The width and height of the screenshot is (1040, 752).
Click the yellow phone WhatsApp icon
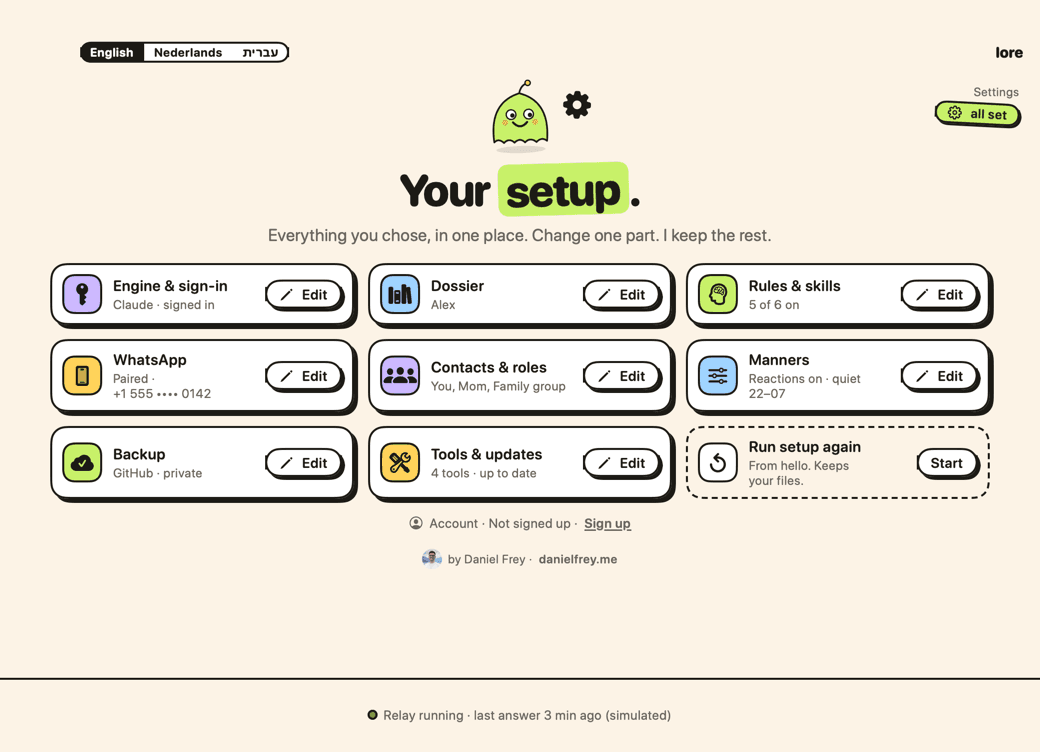(x=82, y=375)
